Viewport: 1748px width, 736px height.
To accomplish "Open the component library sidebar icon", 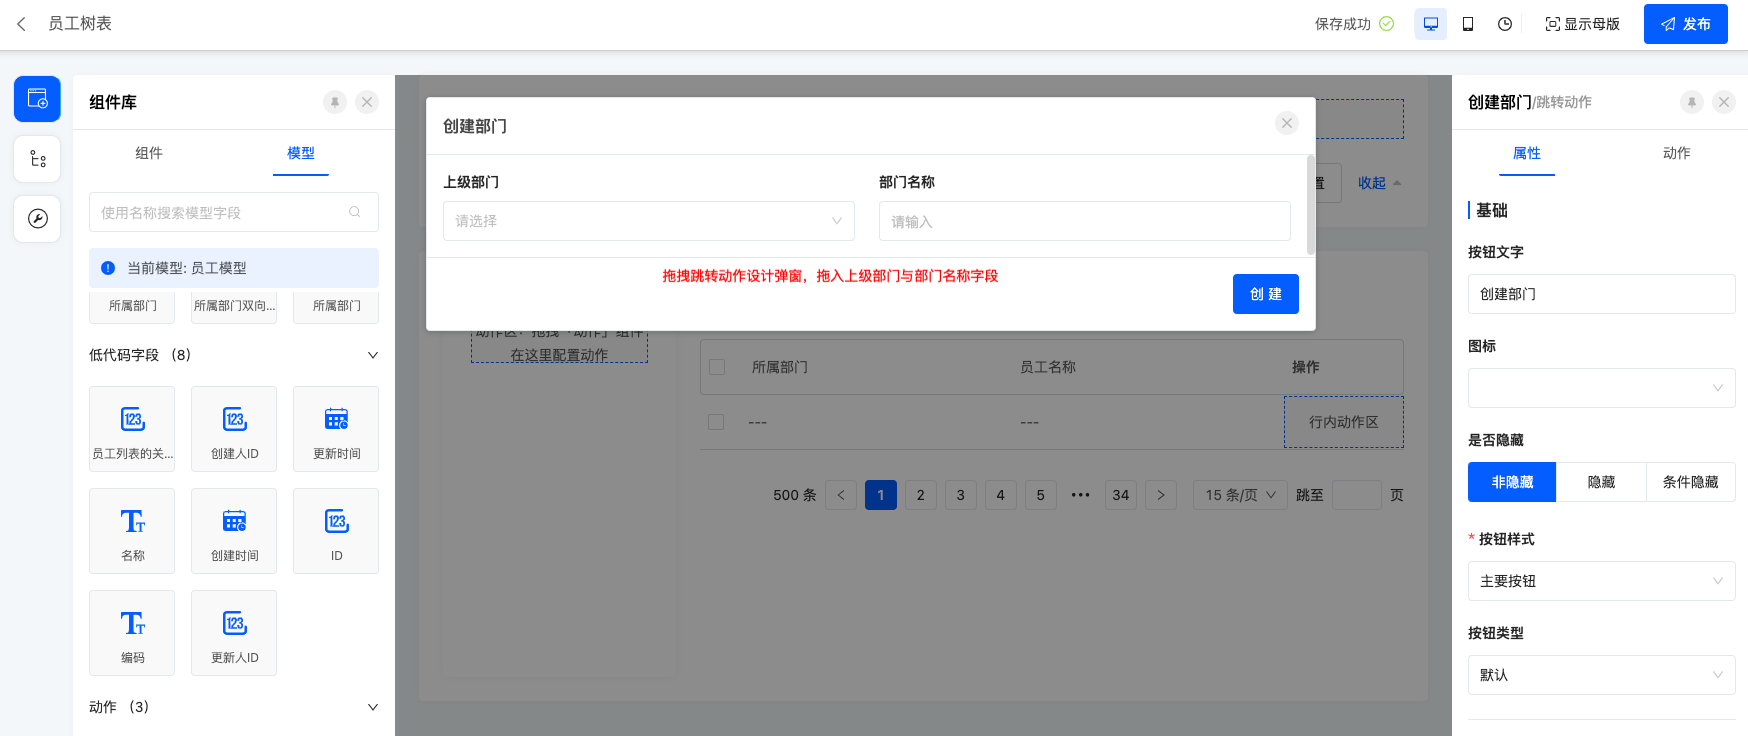I will point(37,99).
